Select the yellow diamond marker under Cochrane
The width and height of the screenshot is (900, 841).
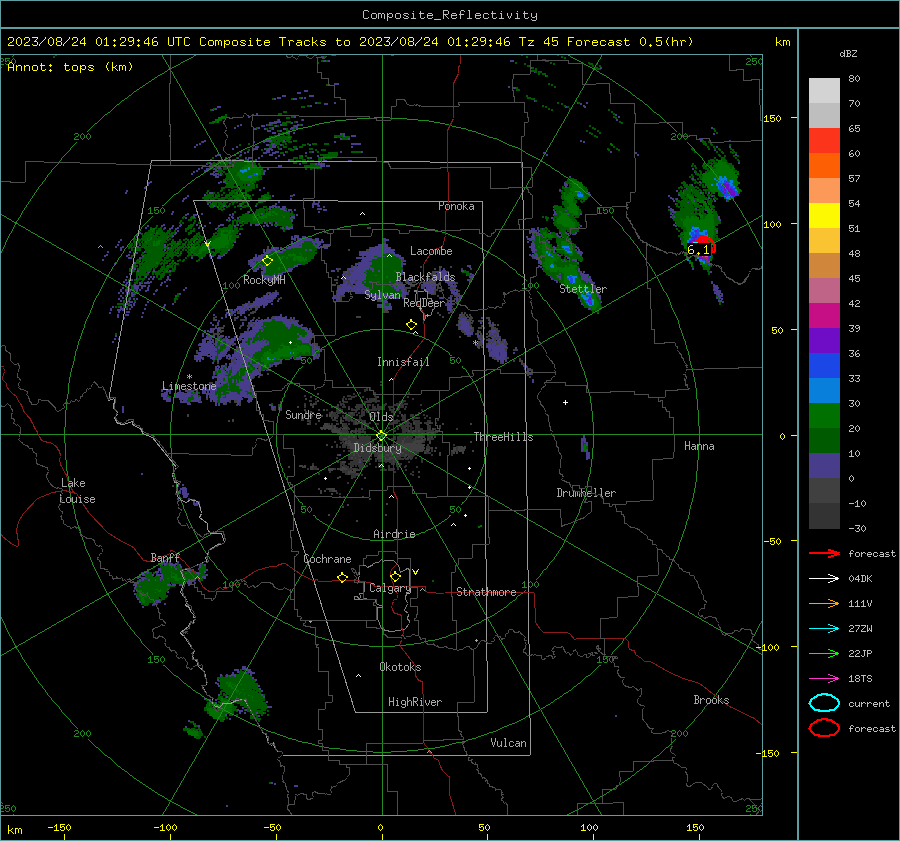(x=342, y=578)
